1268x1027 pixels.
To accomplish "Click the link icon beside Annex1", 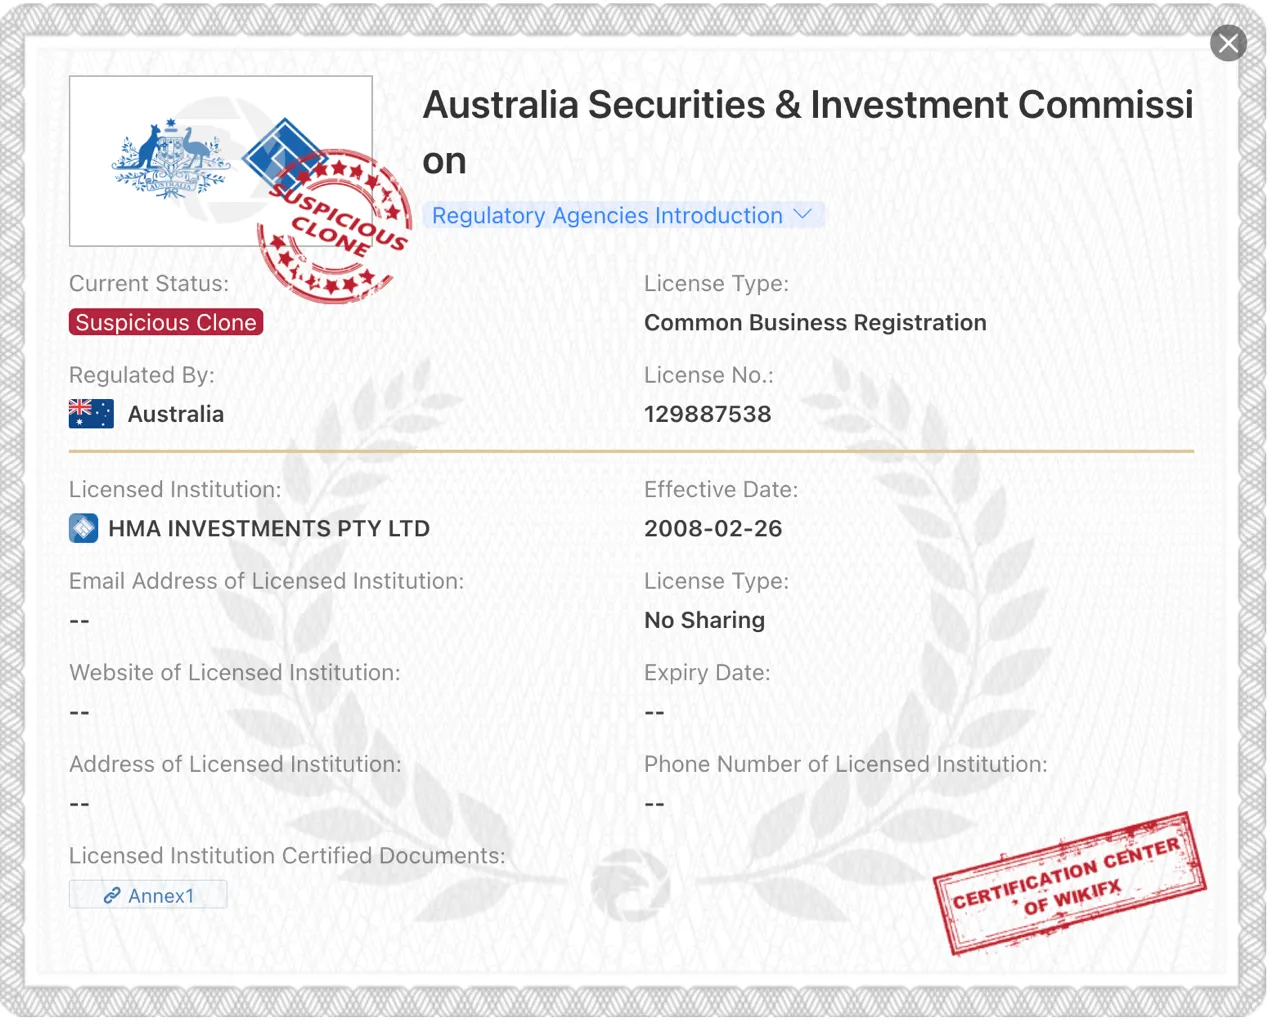I will tap(112, 896).
